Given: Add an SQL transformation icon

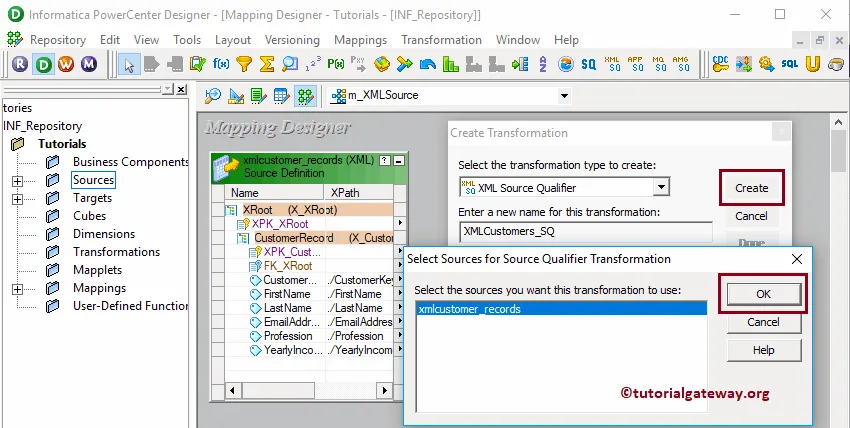Looking at the screenshot, I should click(789, 64).
